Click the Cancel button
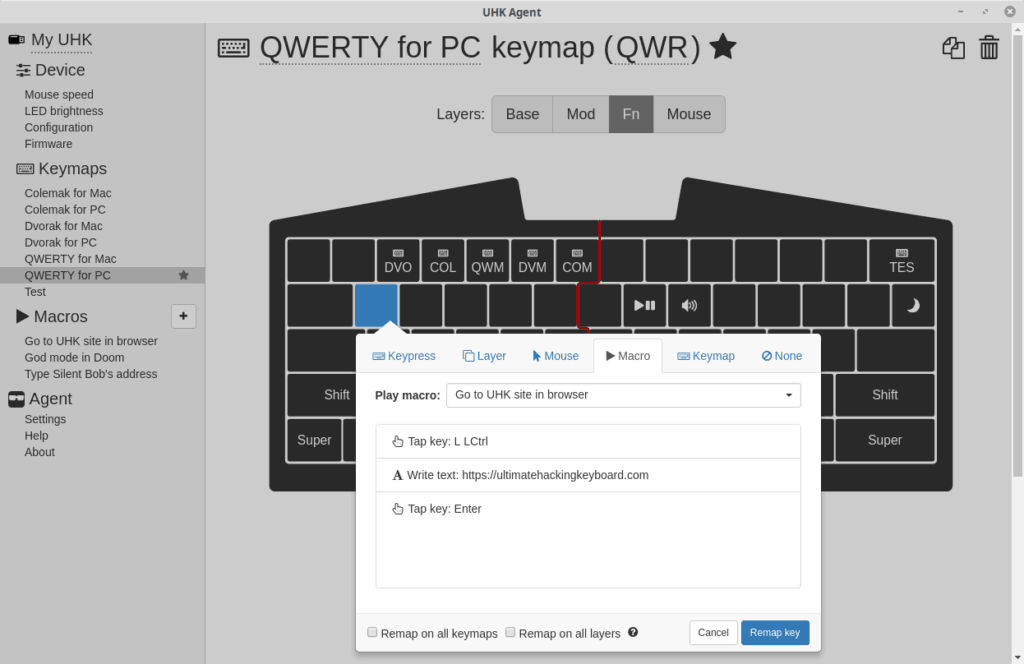 point(713,633)
